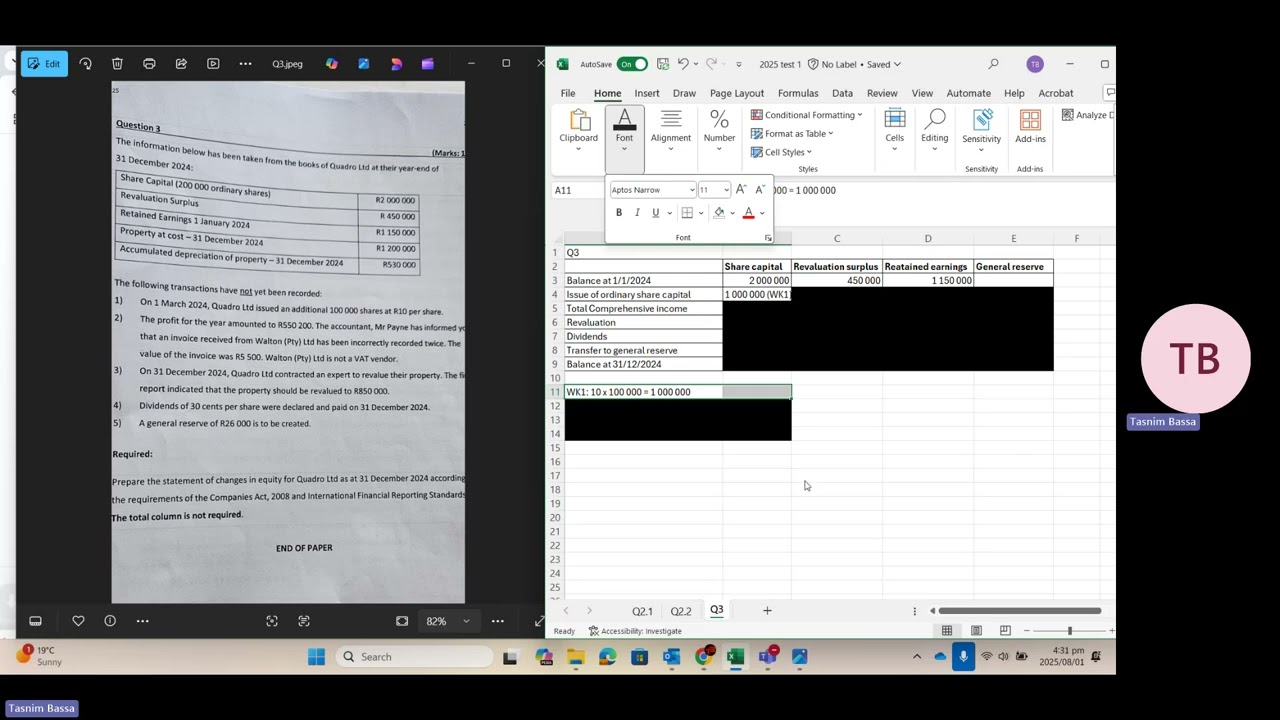
Task: Switch to the Automate ribbon tab
Action: pyautogui.click(x=969, y=93)
